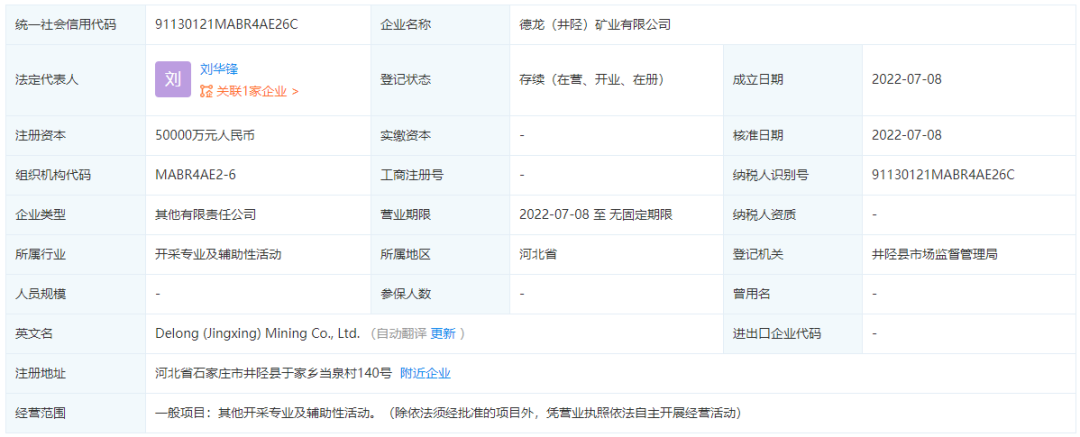Select registered capital 50000万元人民币

pos(205,135)
